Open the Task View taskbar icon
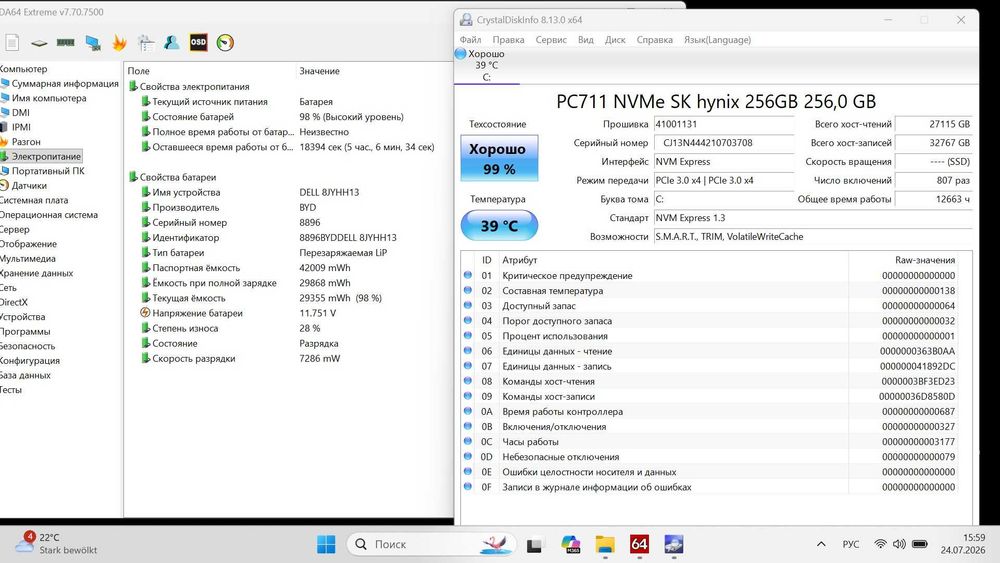This screenshot has width=1000, height=563. tap(534, 545)
